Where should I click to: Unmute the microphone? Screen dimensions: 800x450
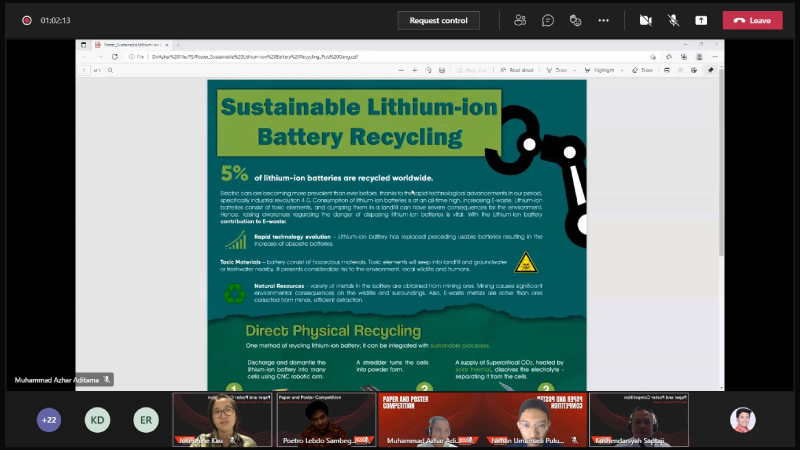pyautogui.click(x=673, y=20)
